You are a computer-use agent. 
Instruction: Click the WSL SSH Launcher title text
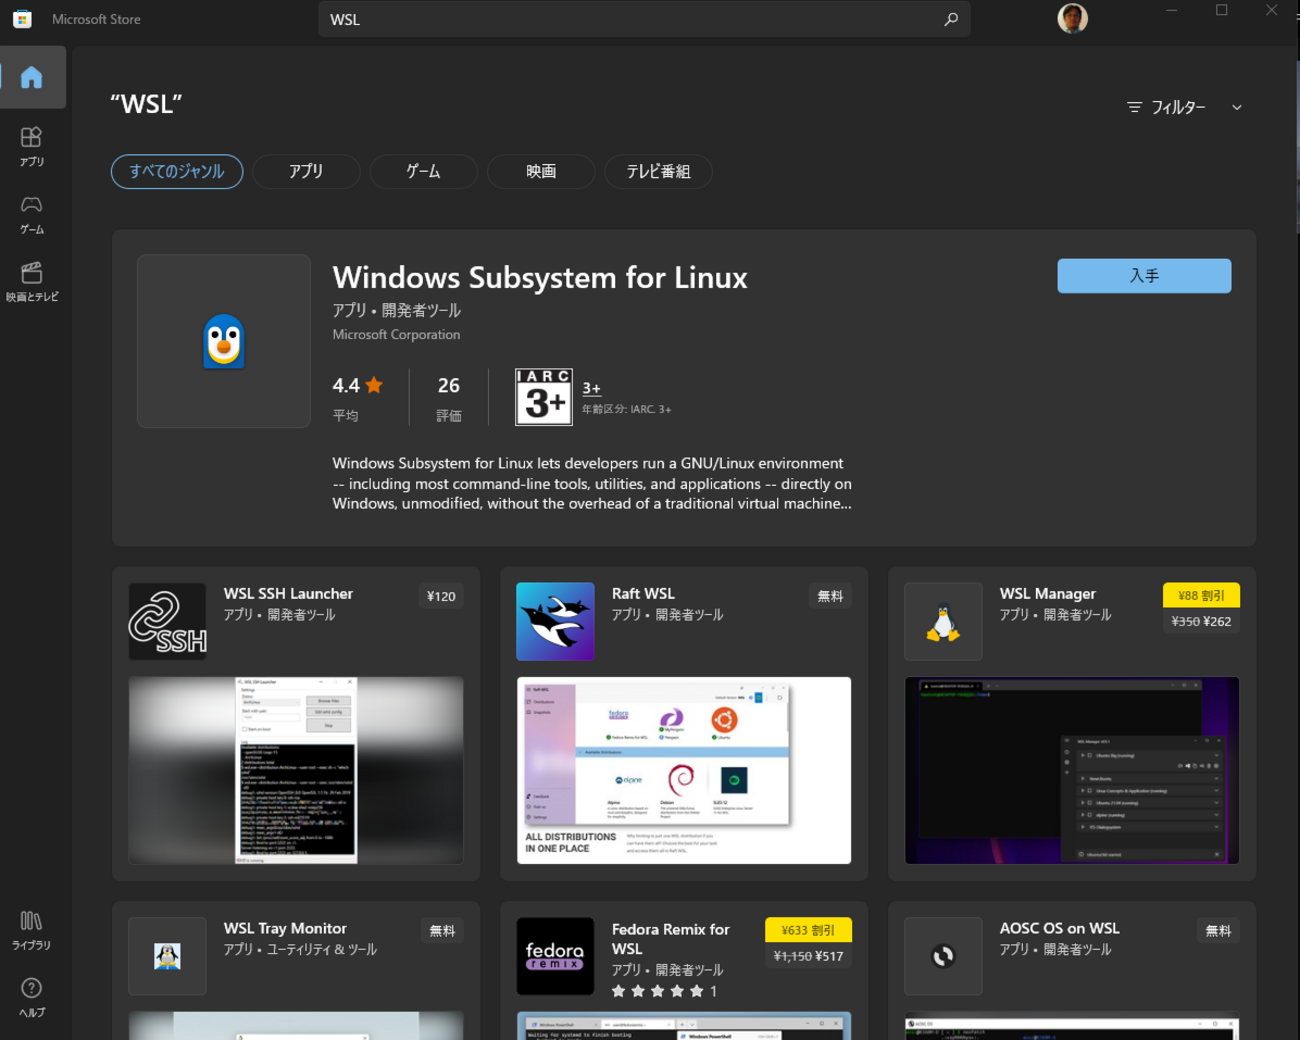click(288, 594)
